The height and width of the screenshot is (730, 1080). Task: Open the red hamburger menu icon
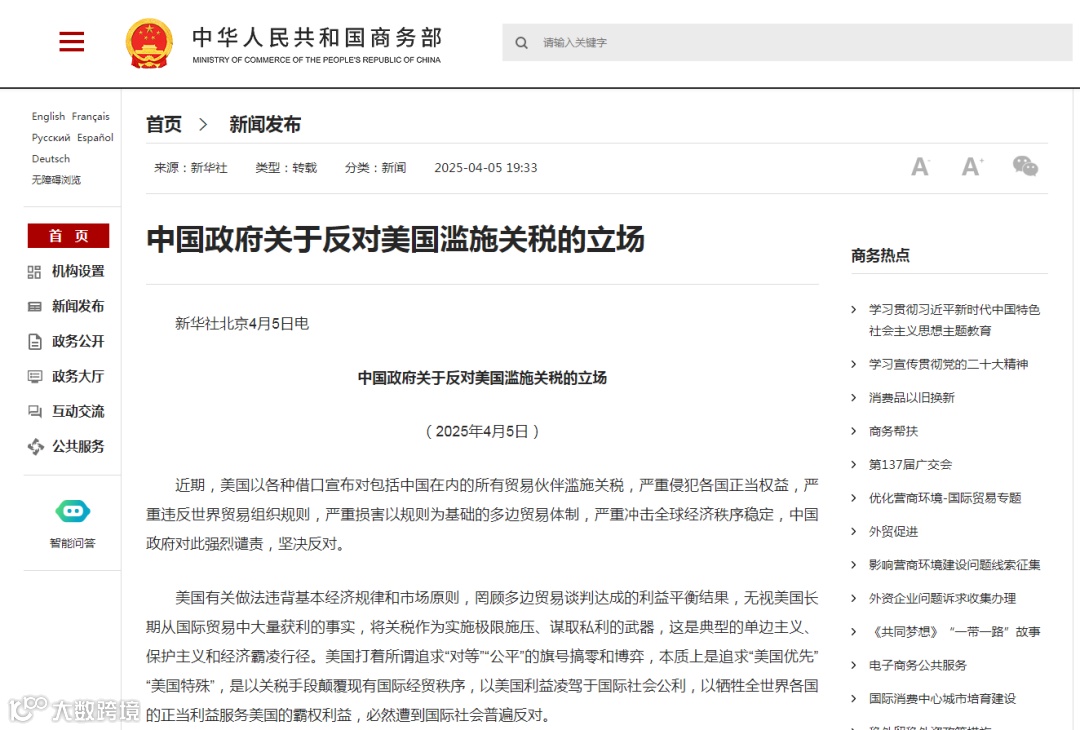[x=72, y=41]
